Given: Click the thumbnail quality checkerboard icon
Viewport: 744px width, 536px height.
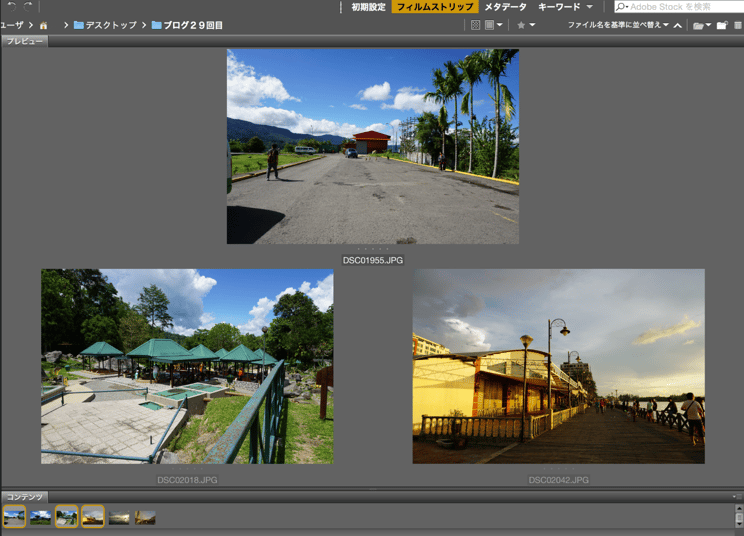Looking at the screenshot, I should tap(476, 25).
